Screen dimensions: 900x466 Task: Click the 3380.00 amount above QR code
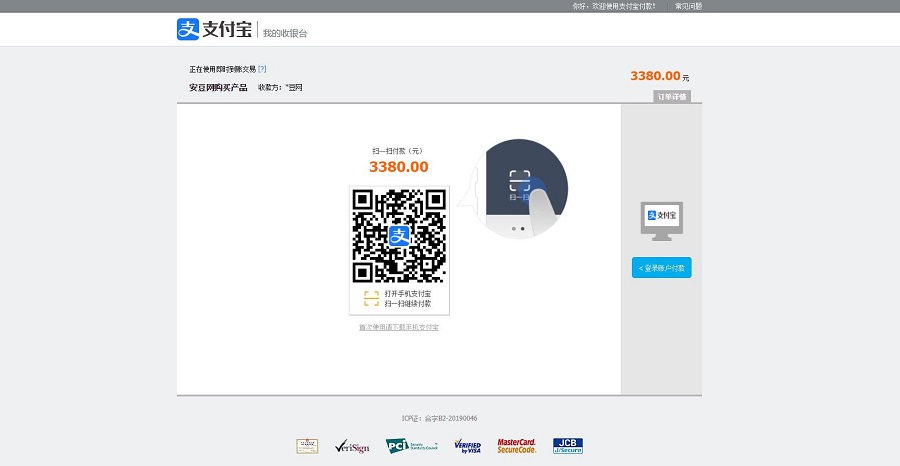coord(399,167)
